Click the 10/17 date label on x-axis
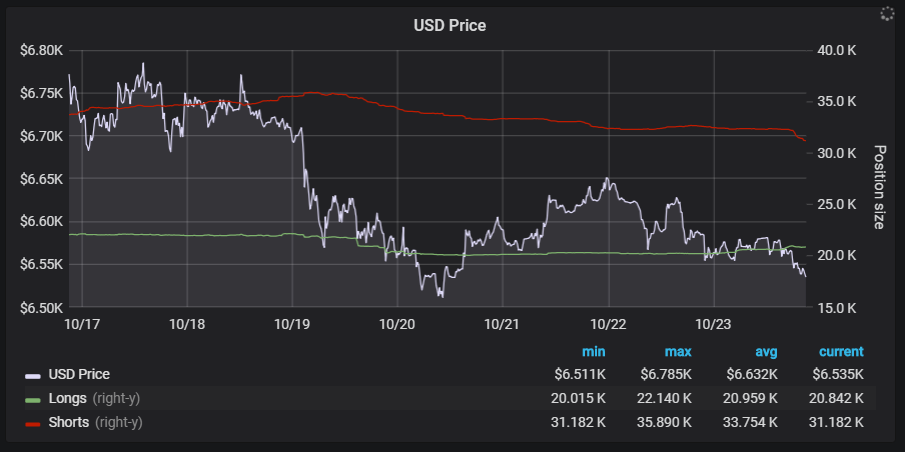 click(82, 324)
